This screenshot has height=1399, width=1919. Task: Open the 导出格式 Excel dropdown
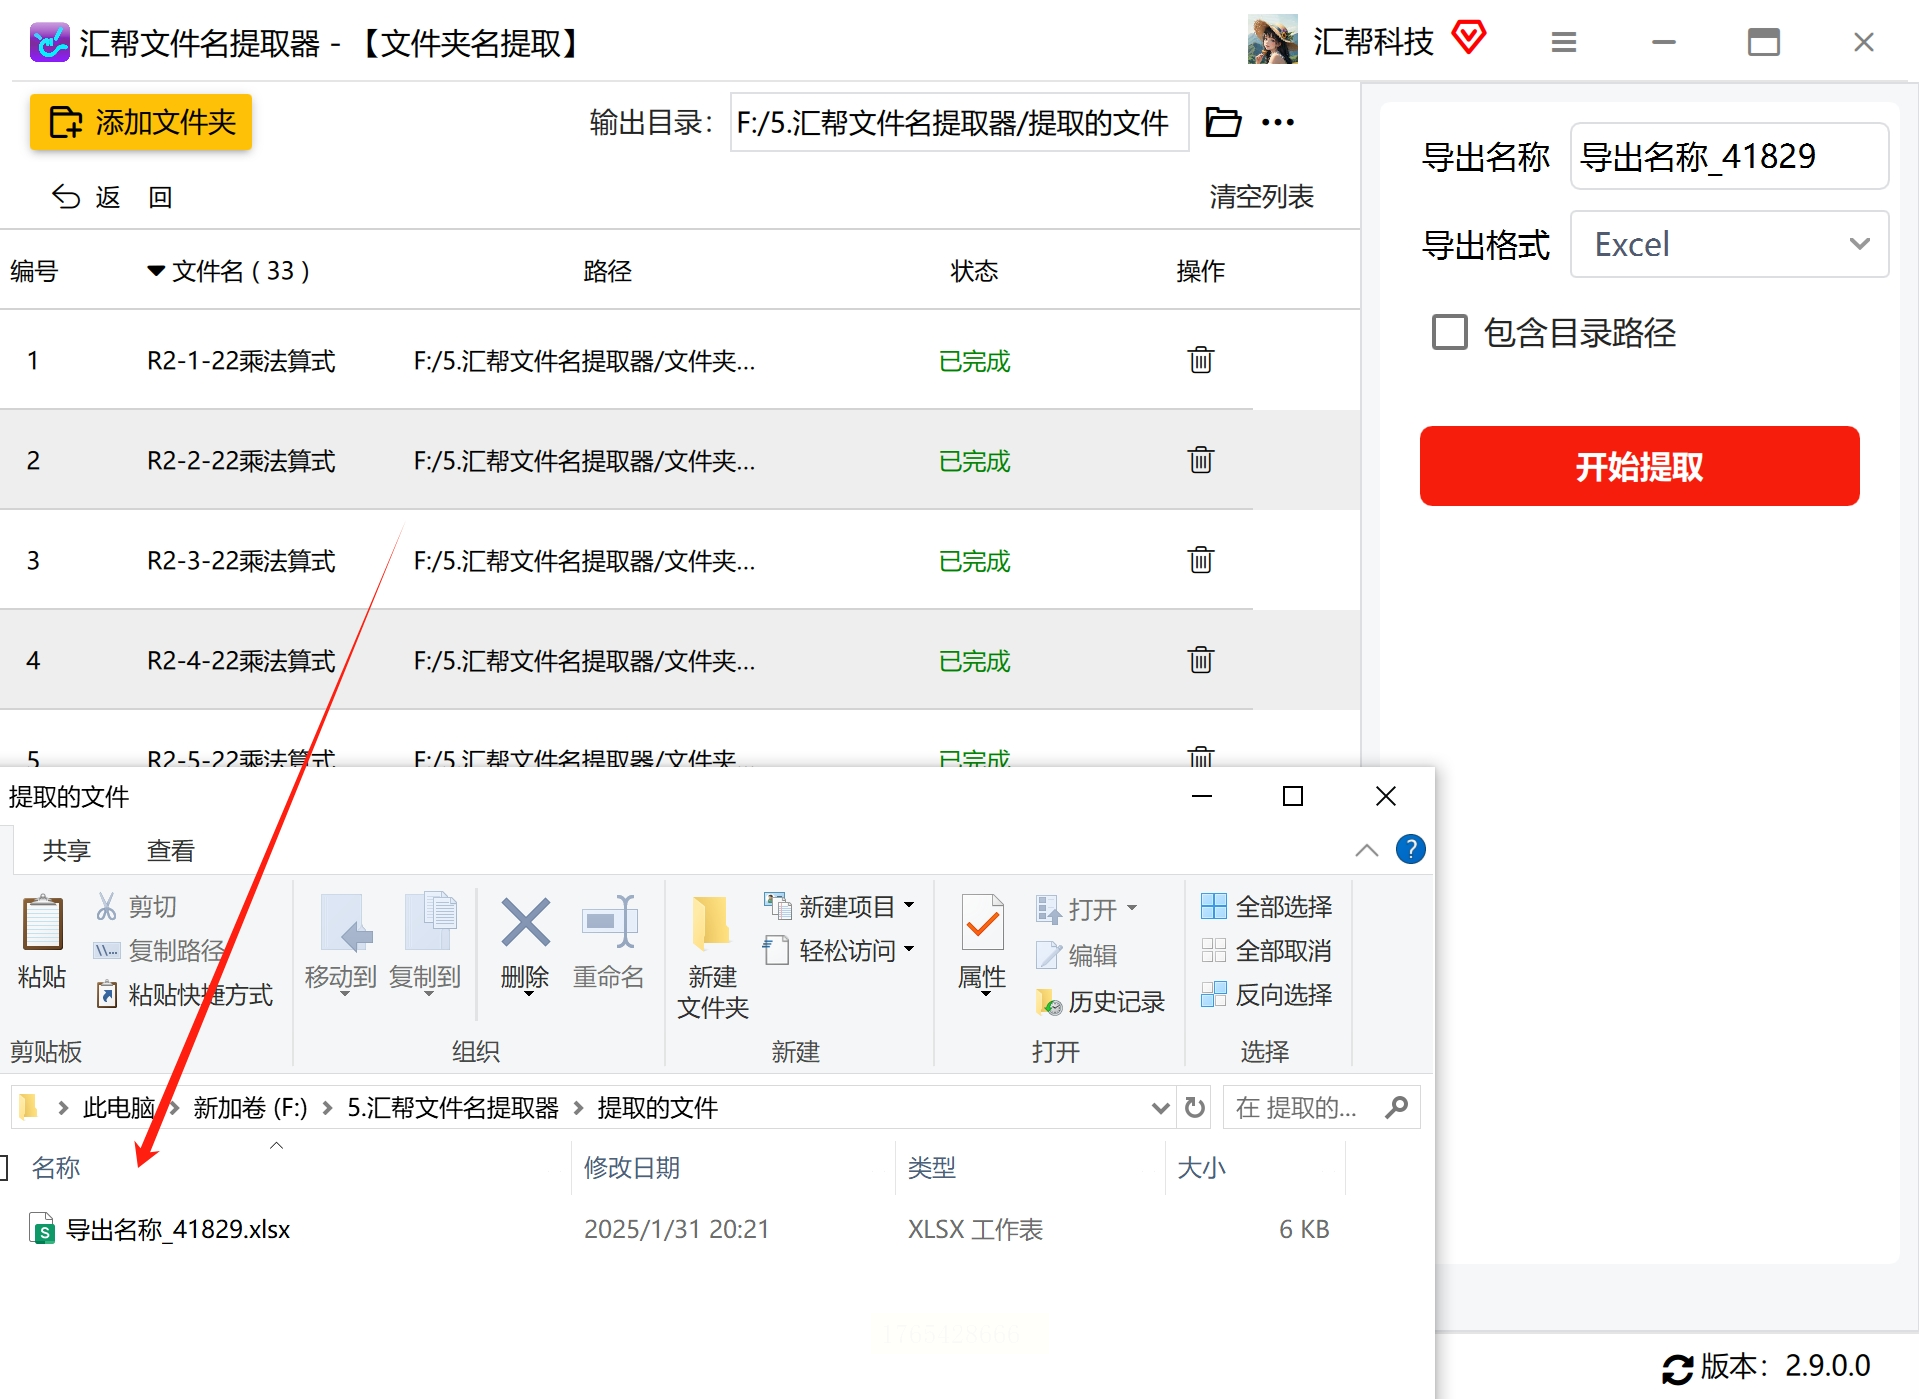point(1729,244)
